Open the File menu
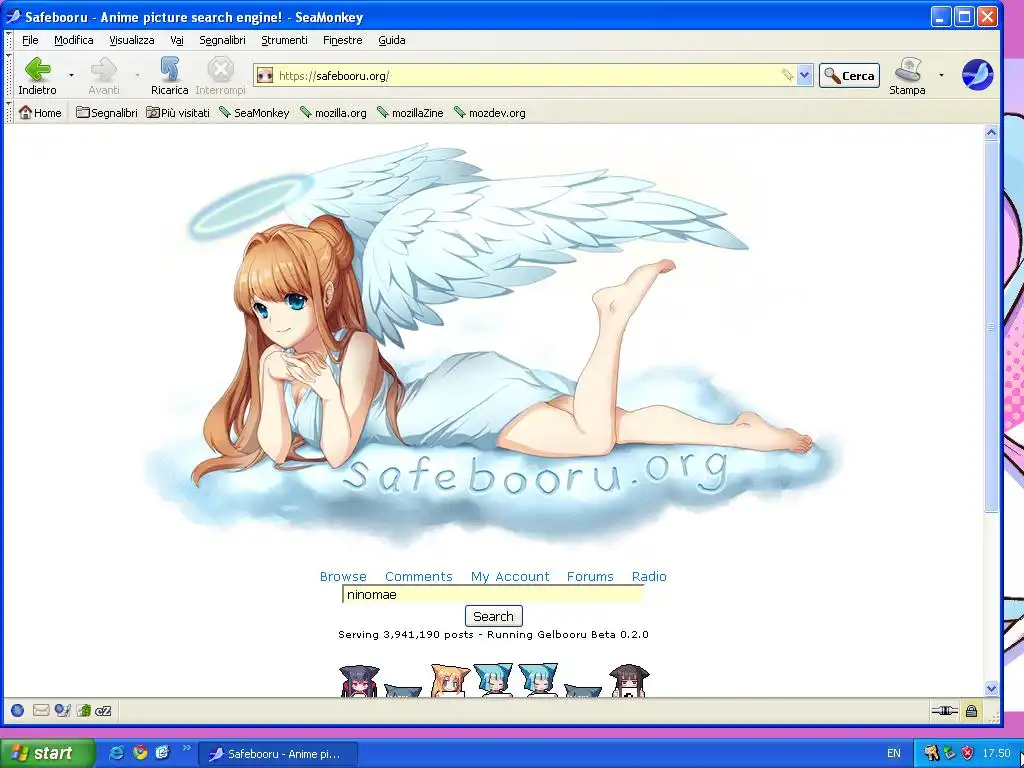This screenshot has width=1024, height=768. pyautogui.click(x=30, y=40)
